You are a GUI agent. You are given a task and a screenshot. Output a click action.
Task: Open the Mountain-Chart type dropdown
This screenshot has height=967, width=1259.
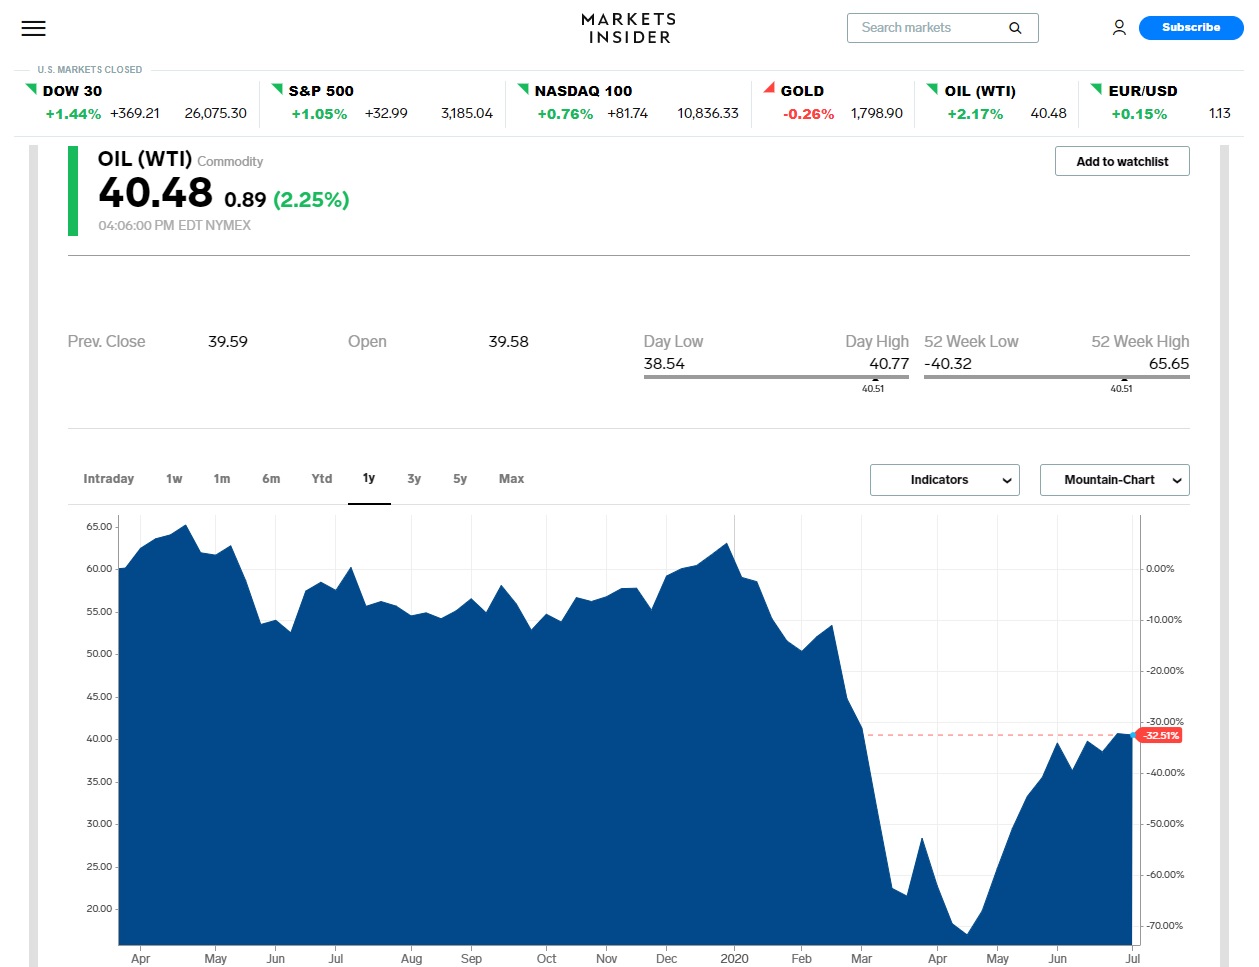click(1115, 480)
